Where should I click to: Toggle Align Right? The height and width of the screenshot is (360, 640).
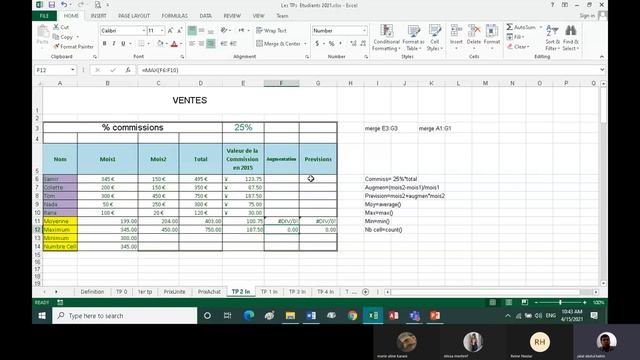coord(211,44)
